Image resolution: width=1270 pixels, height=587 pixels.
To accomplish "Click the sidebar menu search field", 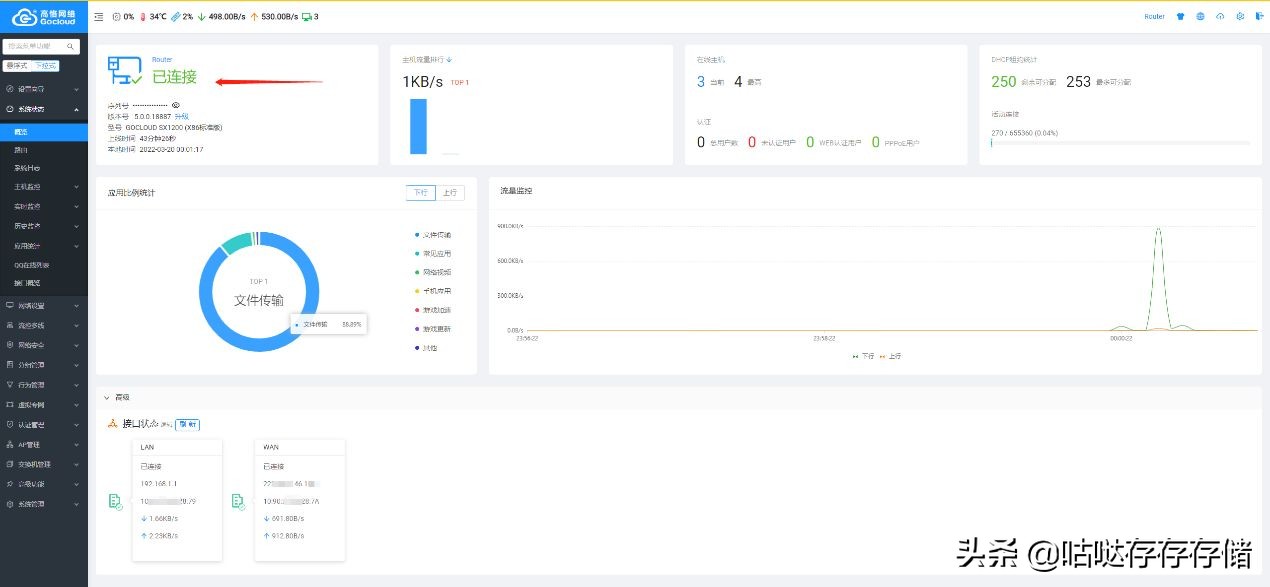I will pyautogui.click(x=41, y=46).
